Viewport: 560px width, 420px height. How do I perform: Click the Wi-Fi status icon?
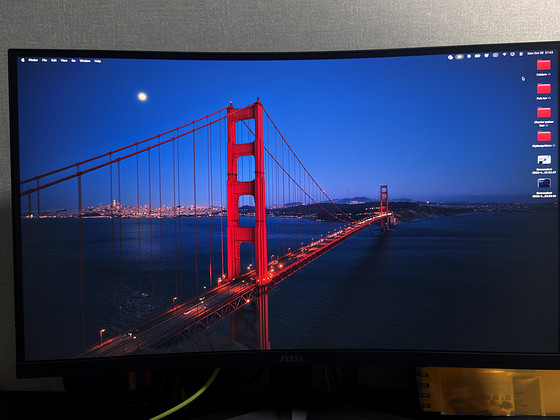pyautogui.click(x=504, y=55)
